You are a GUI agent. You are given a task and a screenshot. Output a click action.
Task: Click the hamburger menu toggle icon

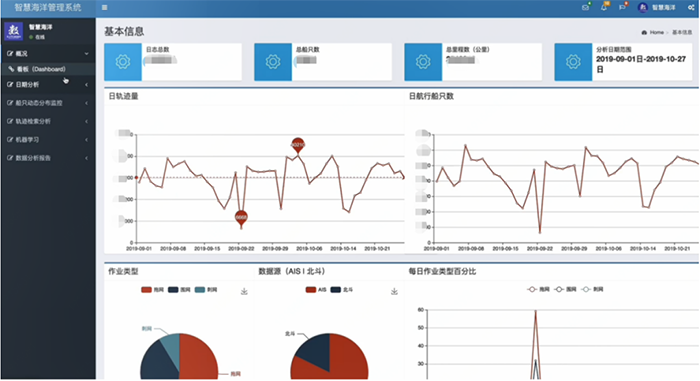click(104, 8)
